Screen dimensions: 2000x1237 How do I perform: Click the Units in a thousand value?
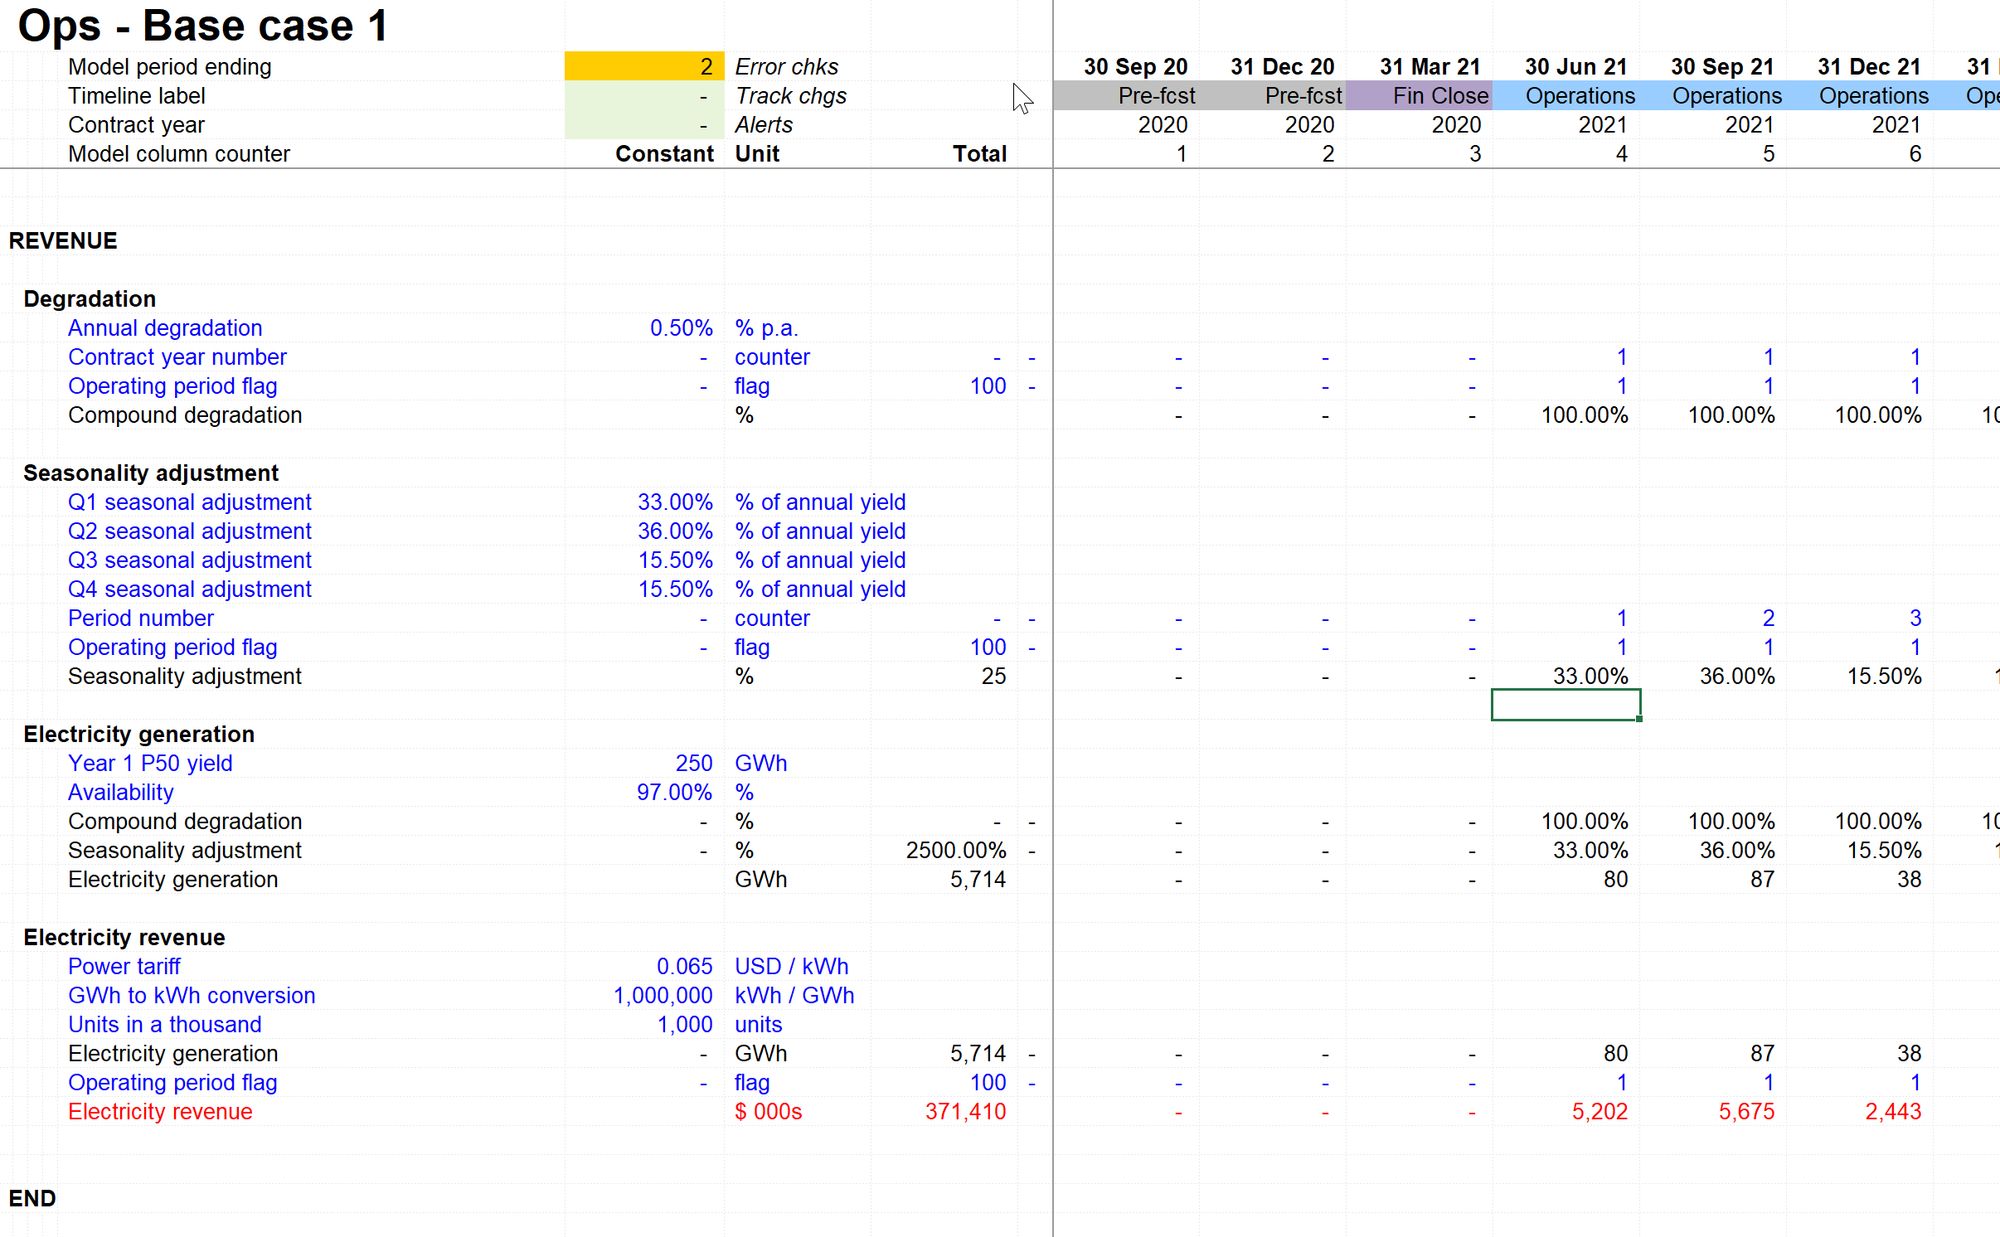[684, 1024]
